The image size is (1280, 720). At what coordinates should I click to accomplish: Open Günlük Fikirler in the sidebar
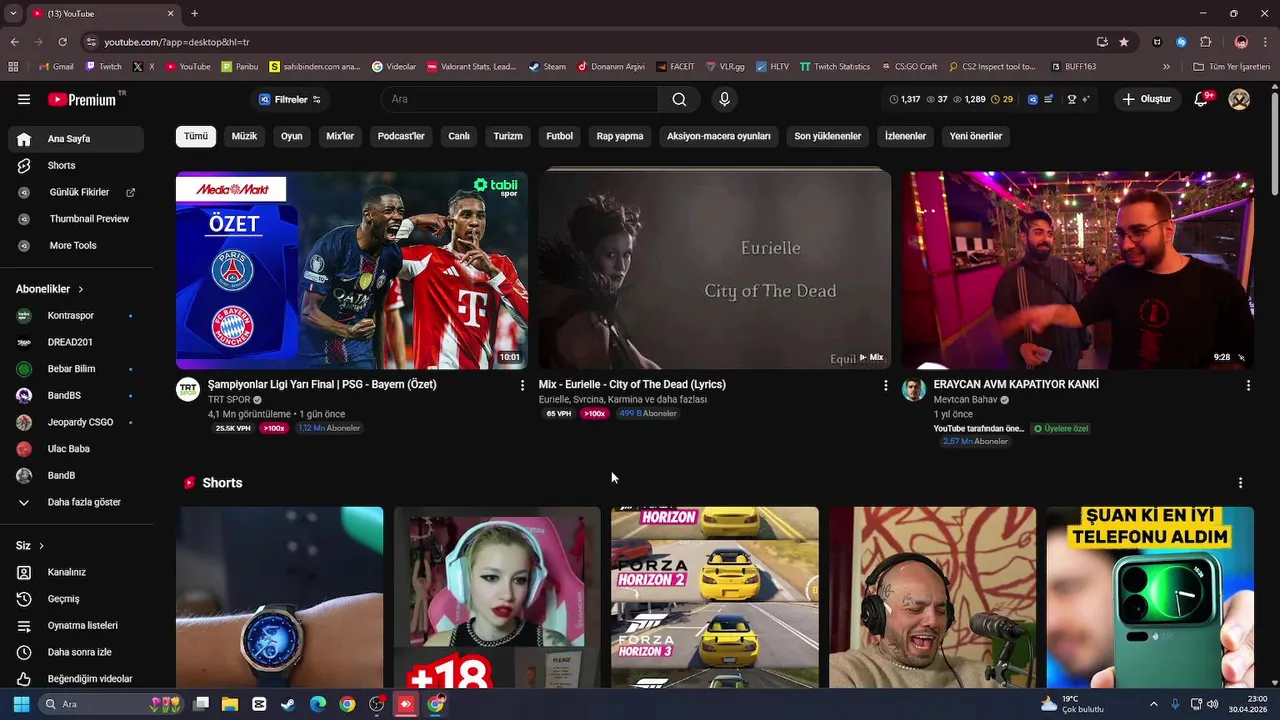coord(76,192)
